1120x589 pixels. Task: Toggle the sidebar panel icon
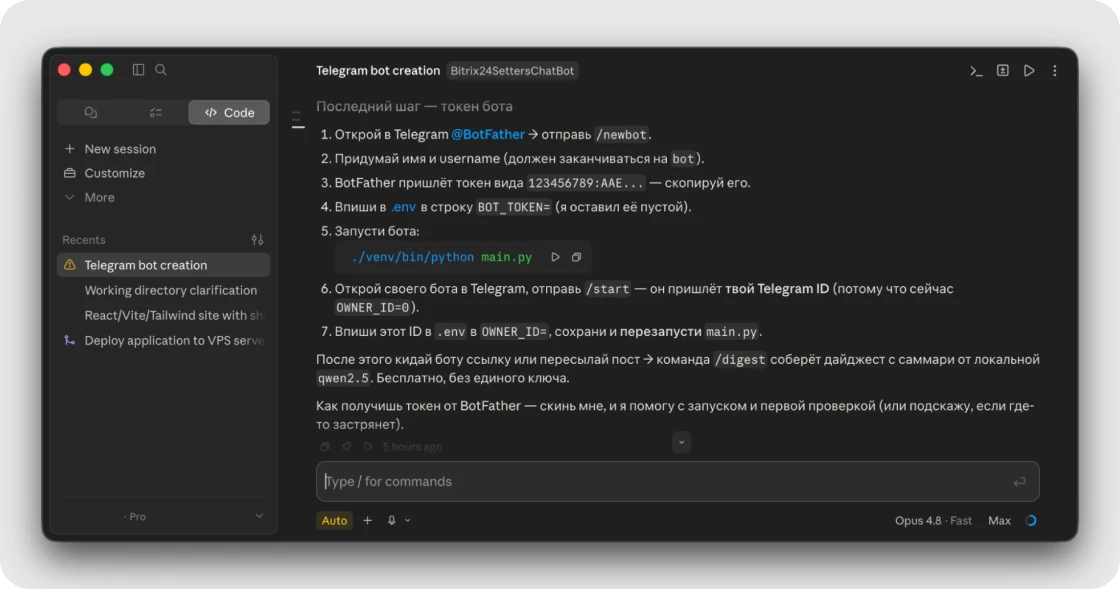click(x=139, y=69)
